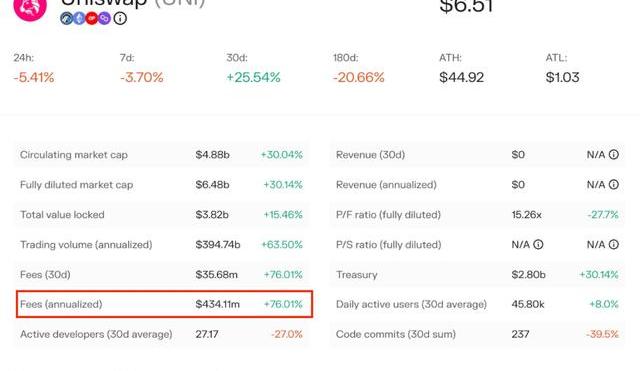
Task: Click the pink Uniswap unicorn logo
Action: (x=30, y=8)
